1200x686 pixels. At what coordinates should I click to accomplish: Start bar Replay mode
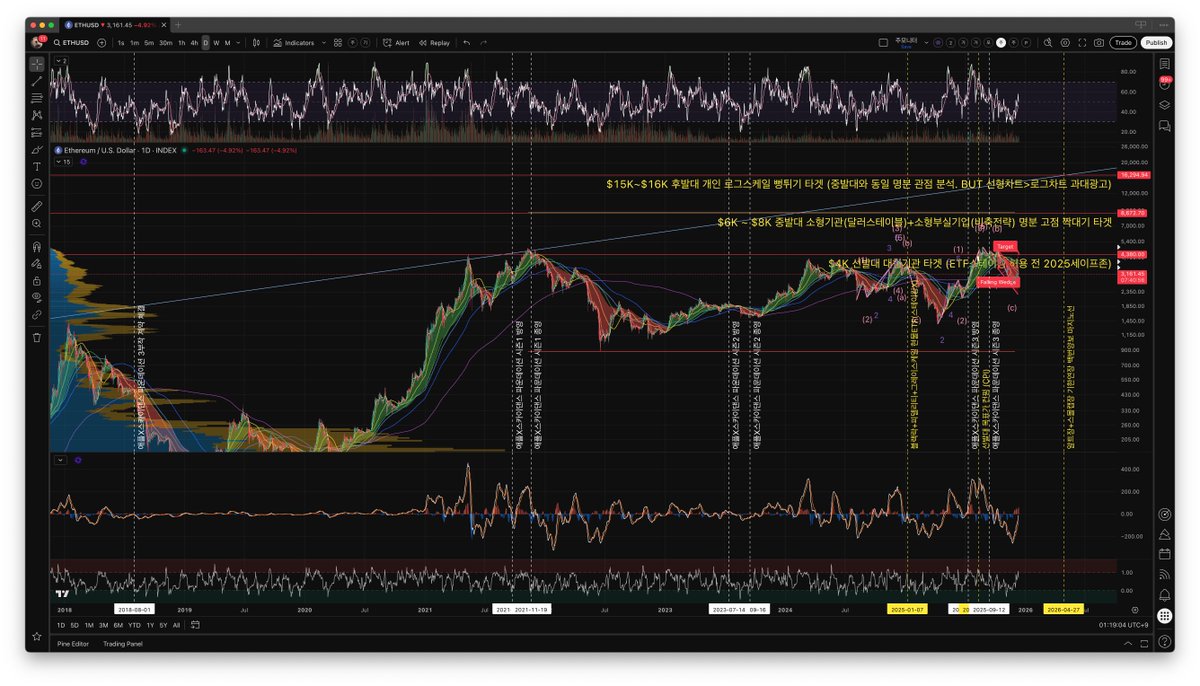(434, 43)
